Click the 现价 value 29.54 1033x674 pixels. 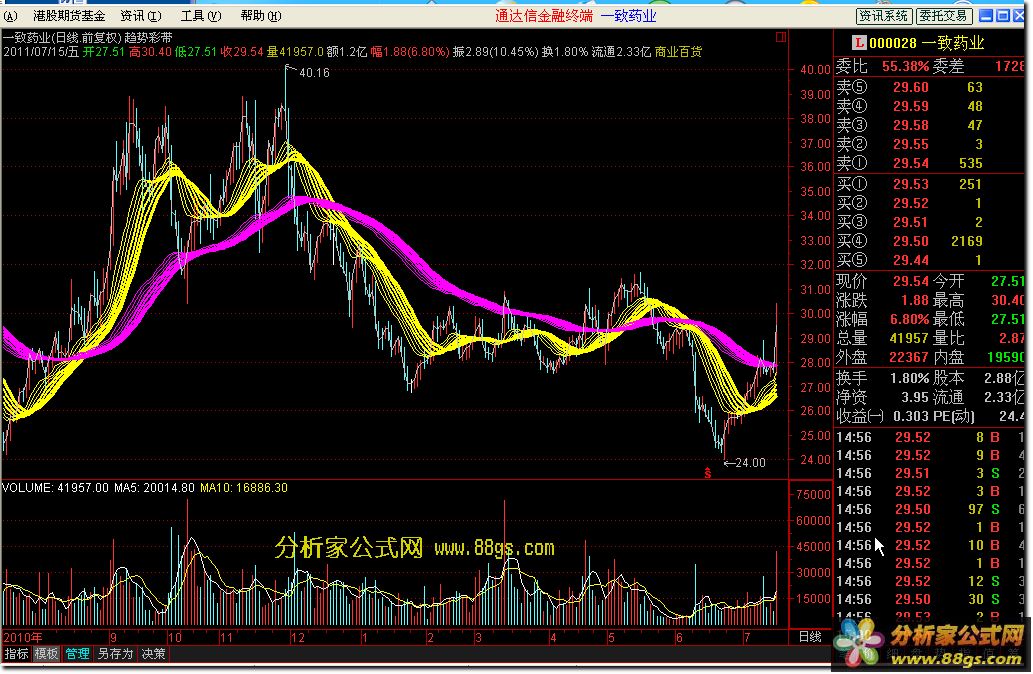click(910, 281)
